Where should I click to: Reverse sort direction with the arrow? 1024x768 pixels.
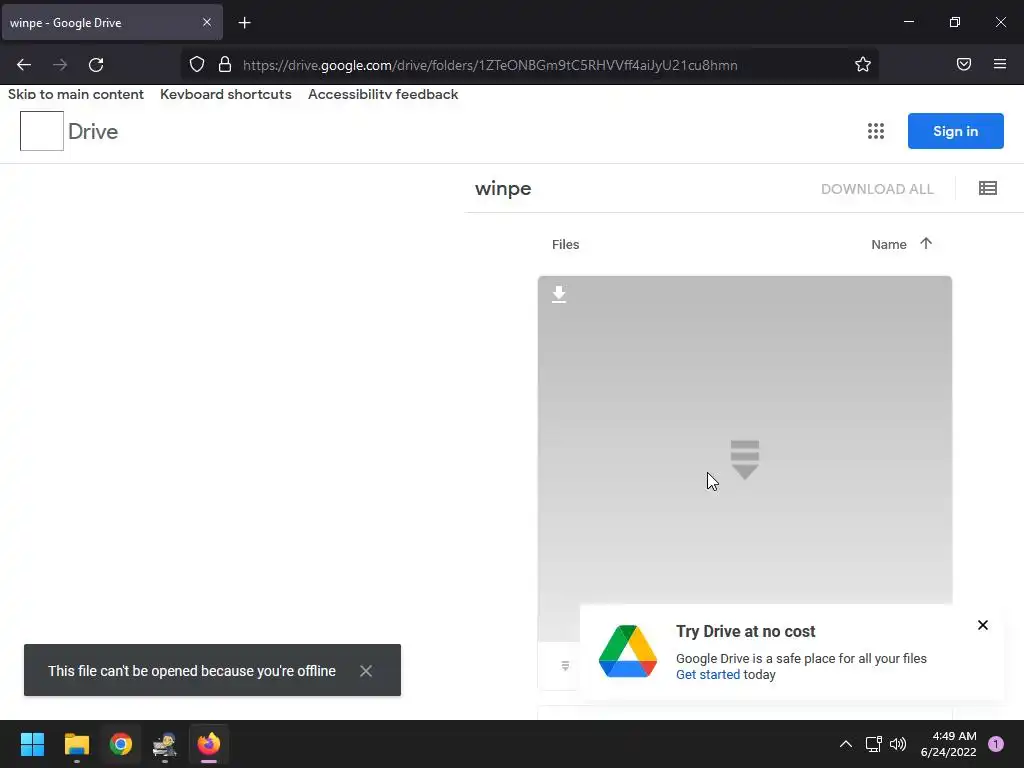click(926, 244)
